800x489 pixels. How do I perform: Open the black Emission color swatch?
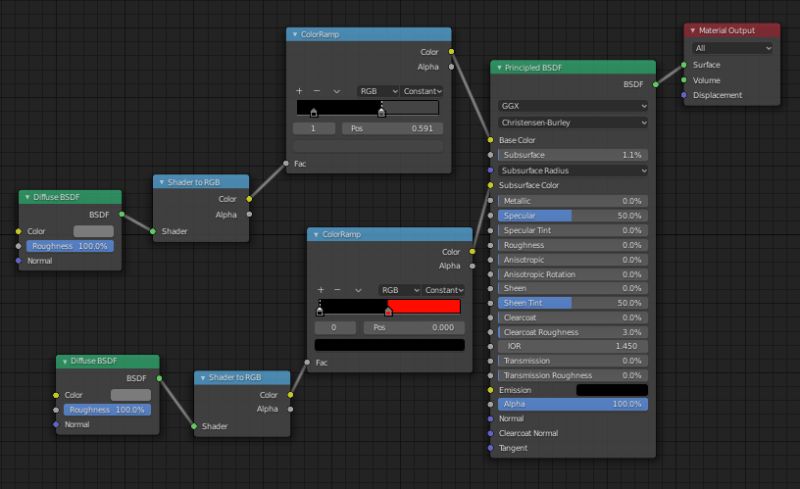pos(612,390)
